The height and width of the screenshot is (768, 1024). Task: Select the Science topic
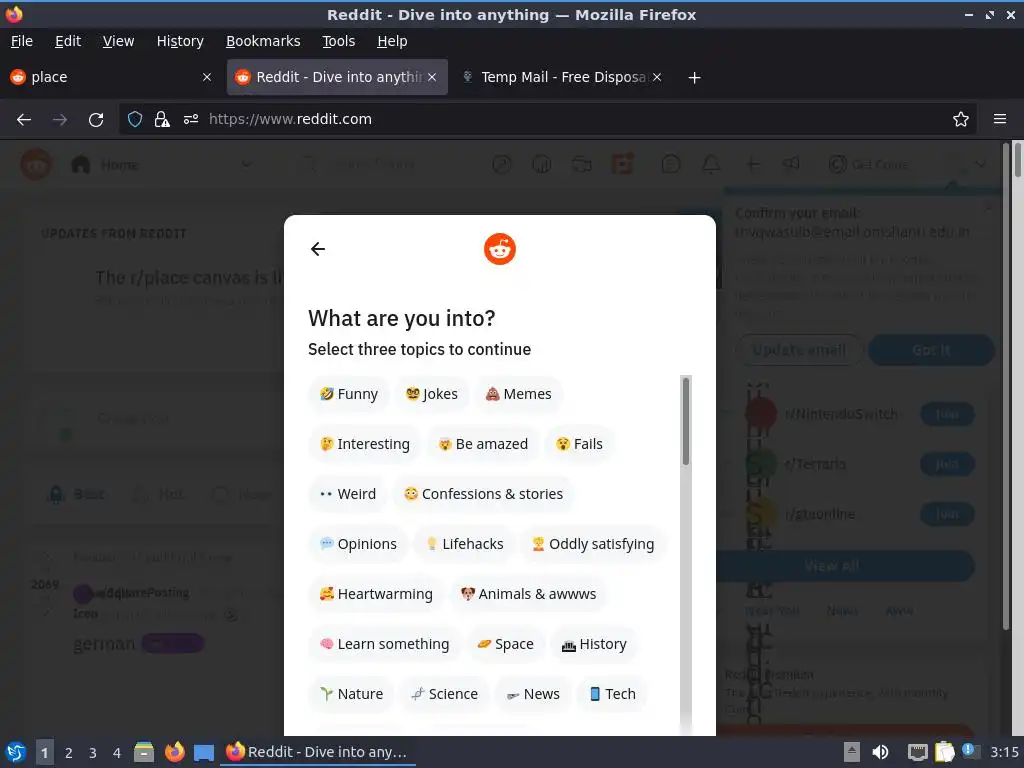445,694
